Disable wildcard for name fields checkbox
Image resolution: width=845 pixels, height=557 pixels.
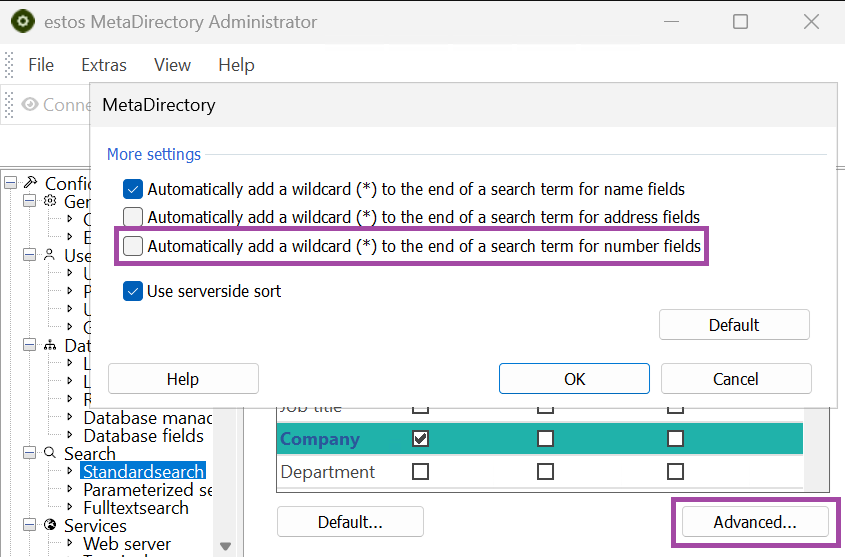(133, 189)
